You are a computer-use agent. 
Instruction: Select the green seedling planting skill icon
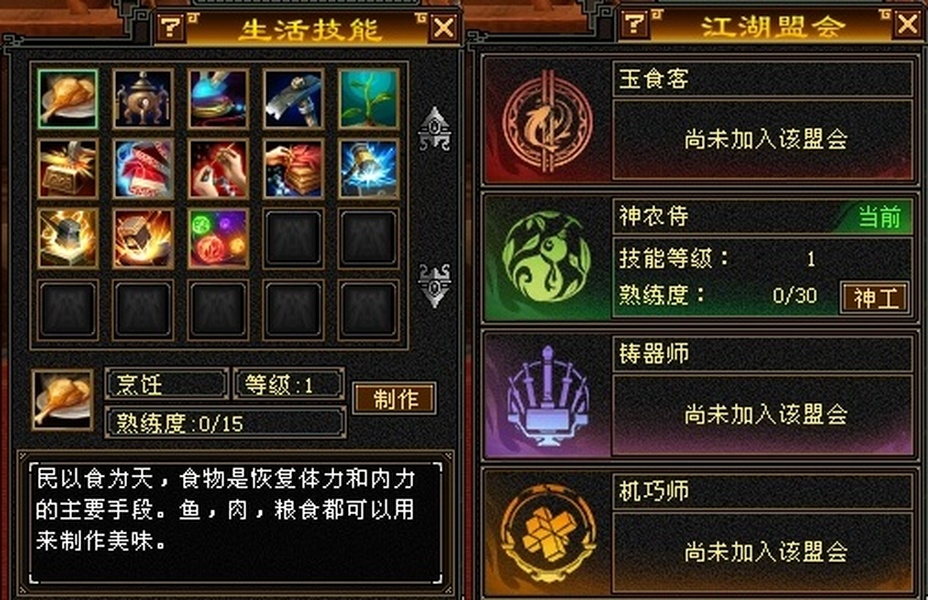[369, 99]
